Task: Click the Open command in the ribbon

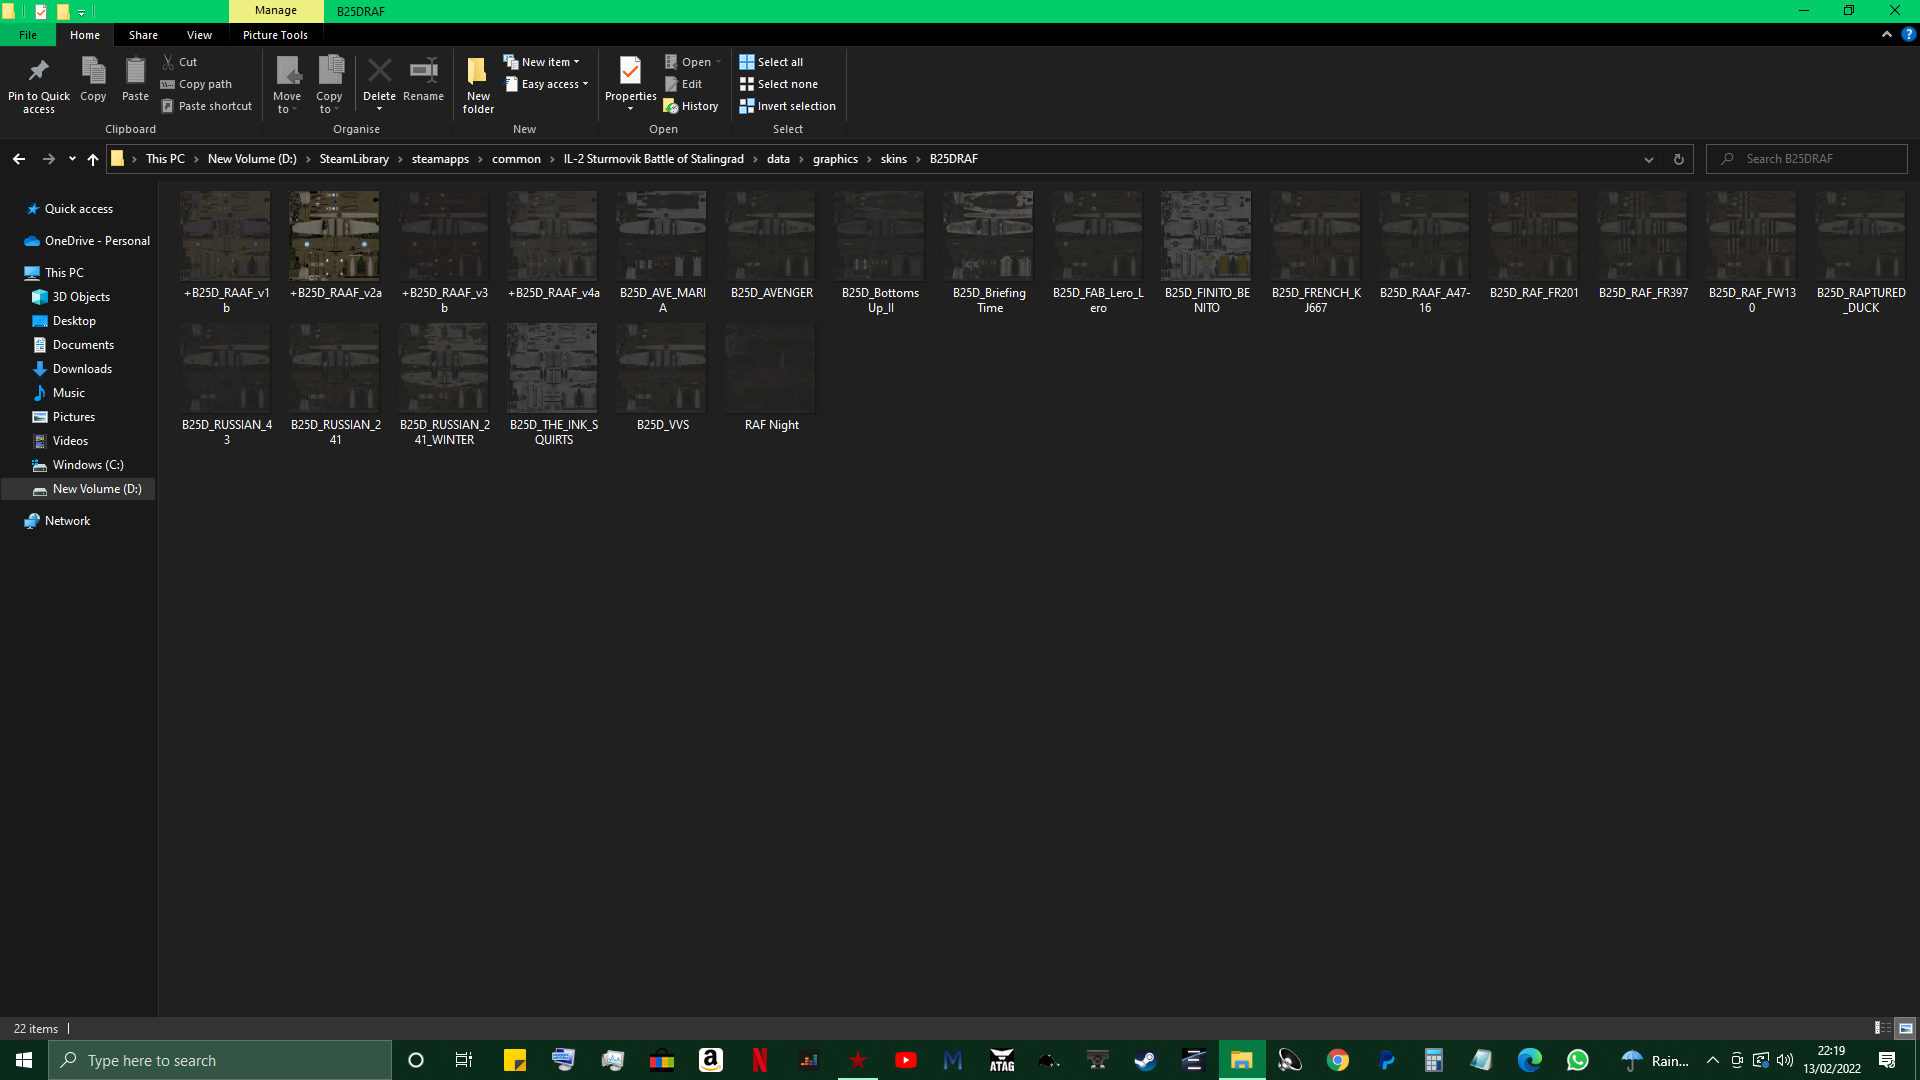Action: click(692, 62)
